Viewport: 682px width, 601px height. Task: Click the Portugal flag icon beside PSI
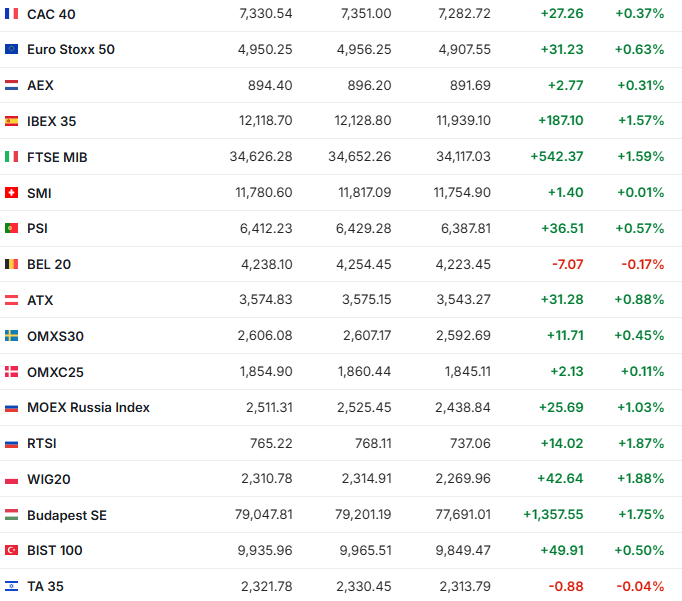[x=11, y=228]
